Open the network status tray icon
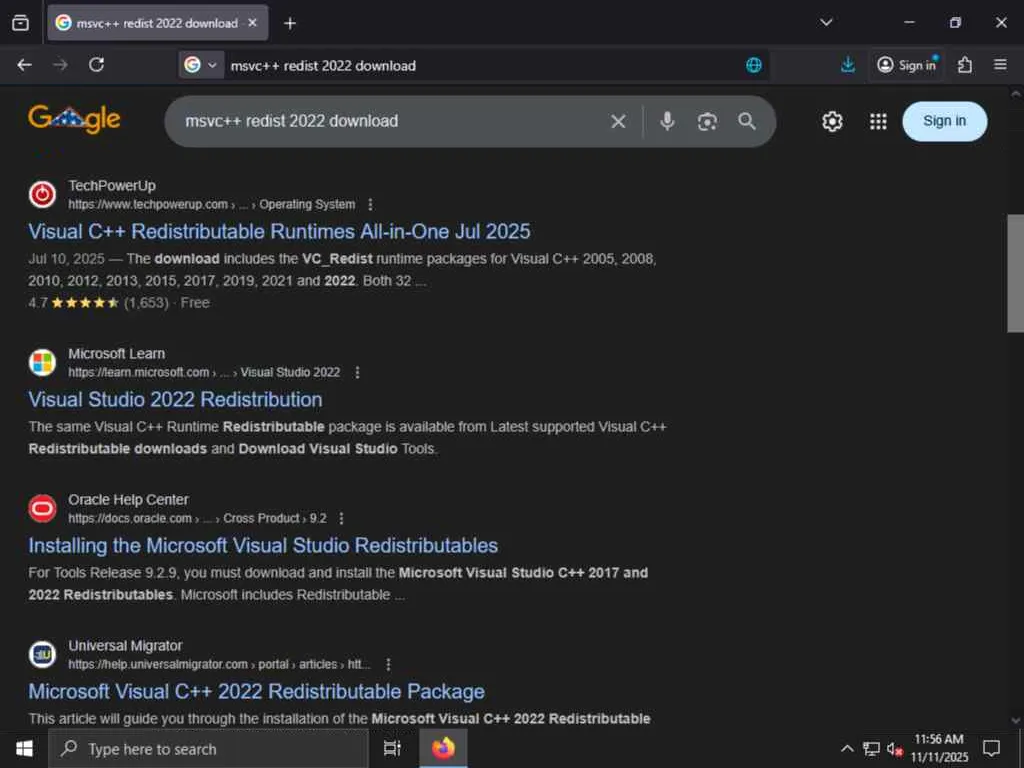Screen dimensions: 1024x768 (x=871, y=749)
